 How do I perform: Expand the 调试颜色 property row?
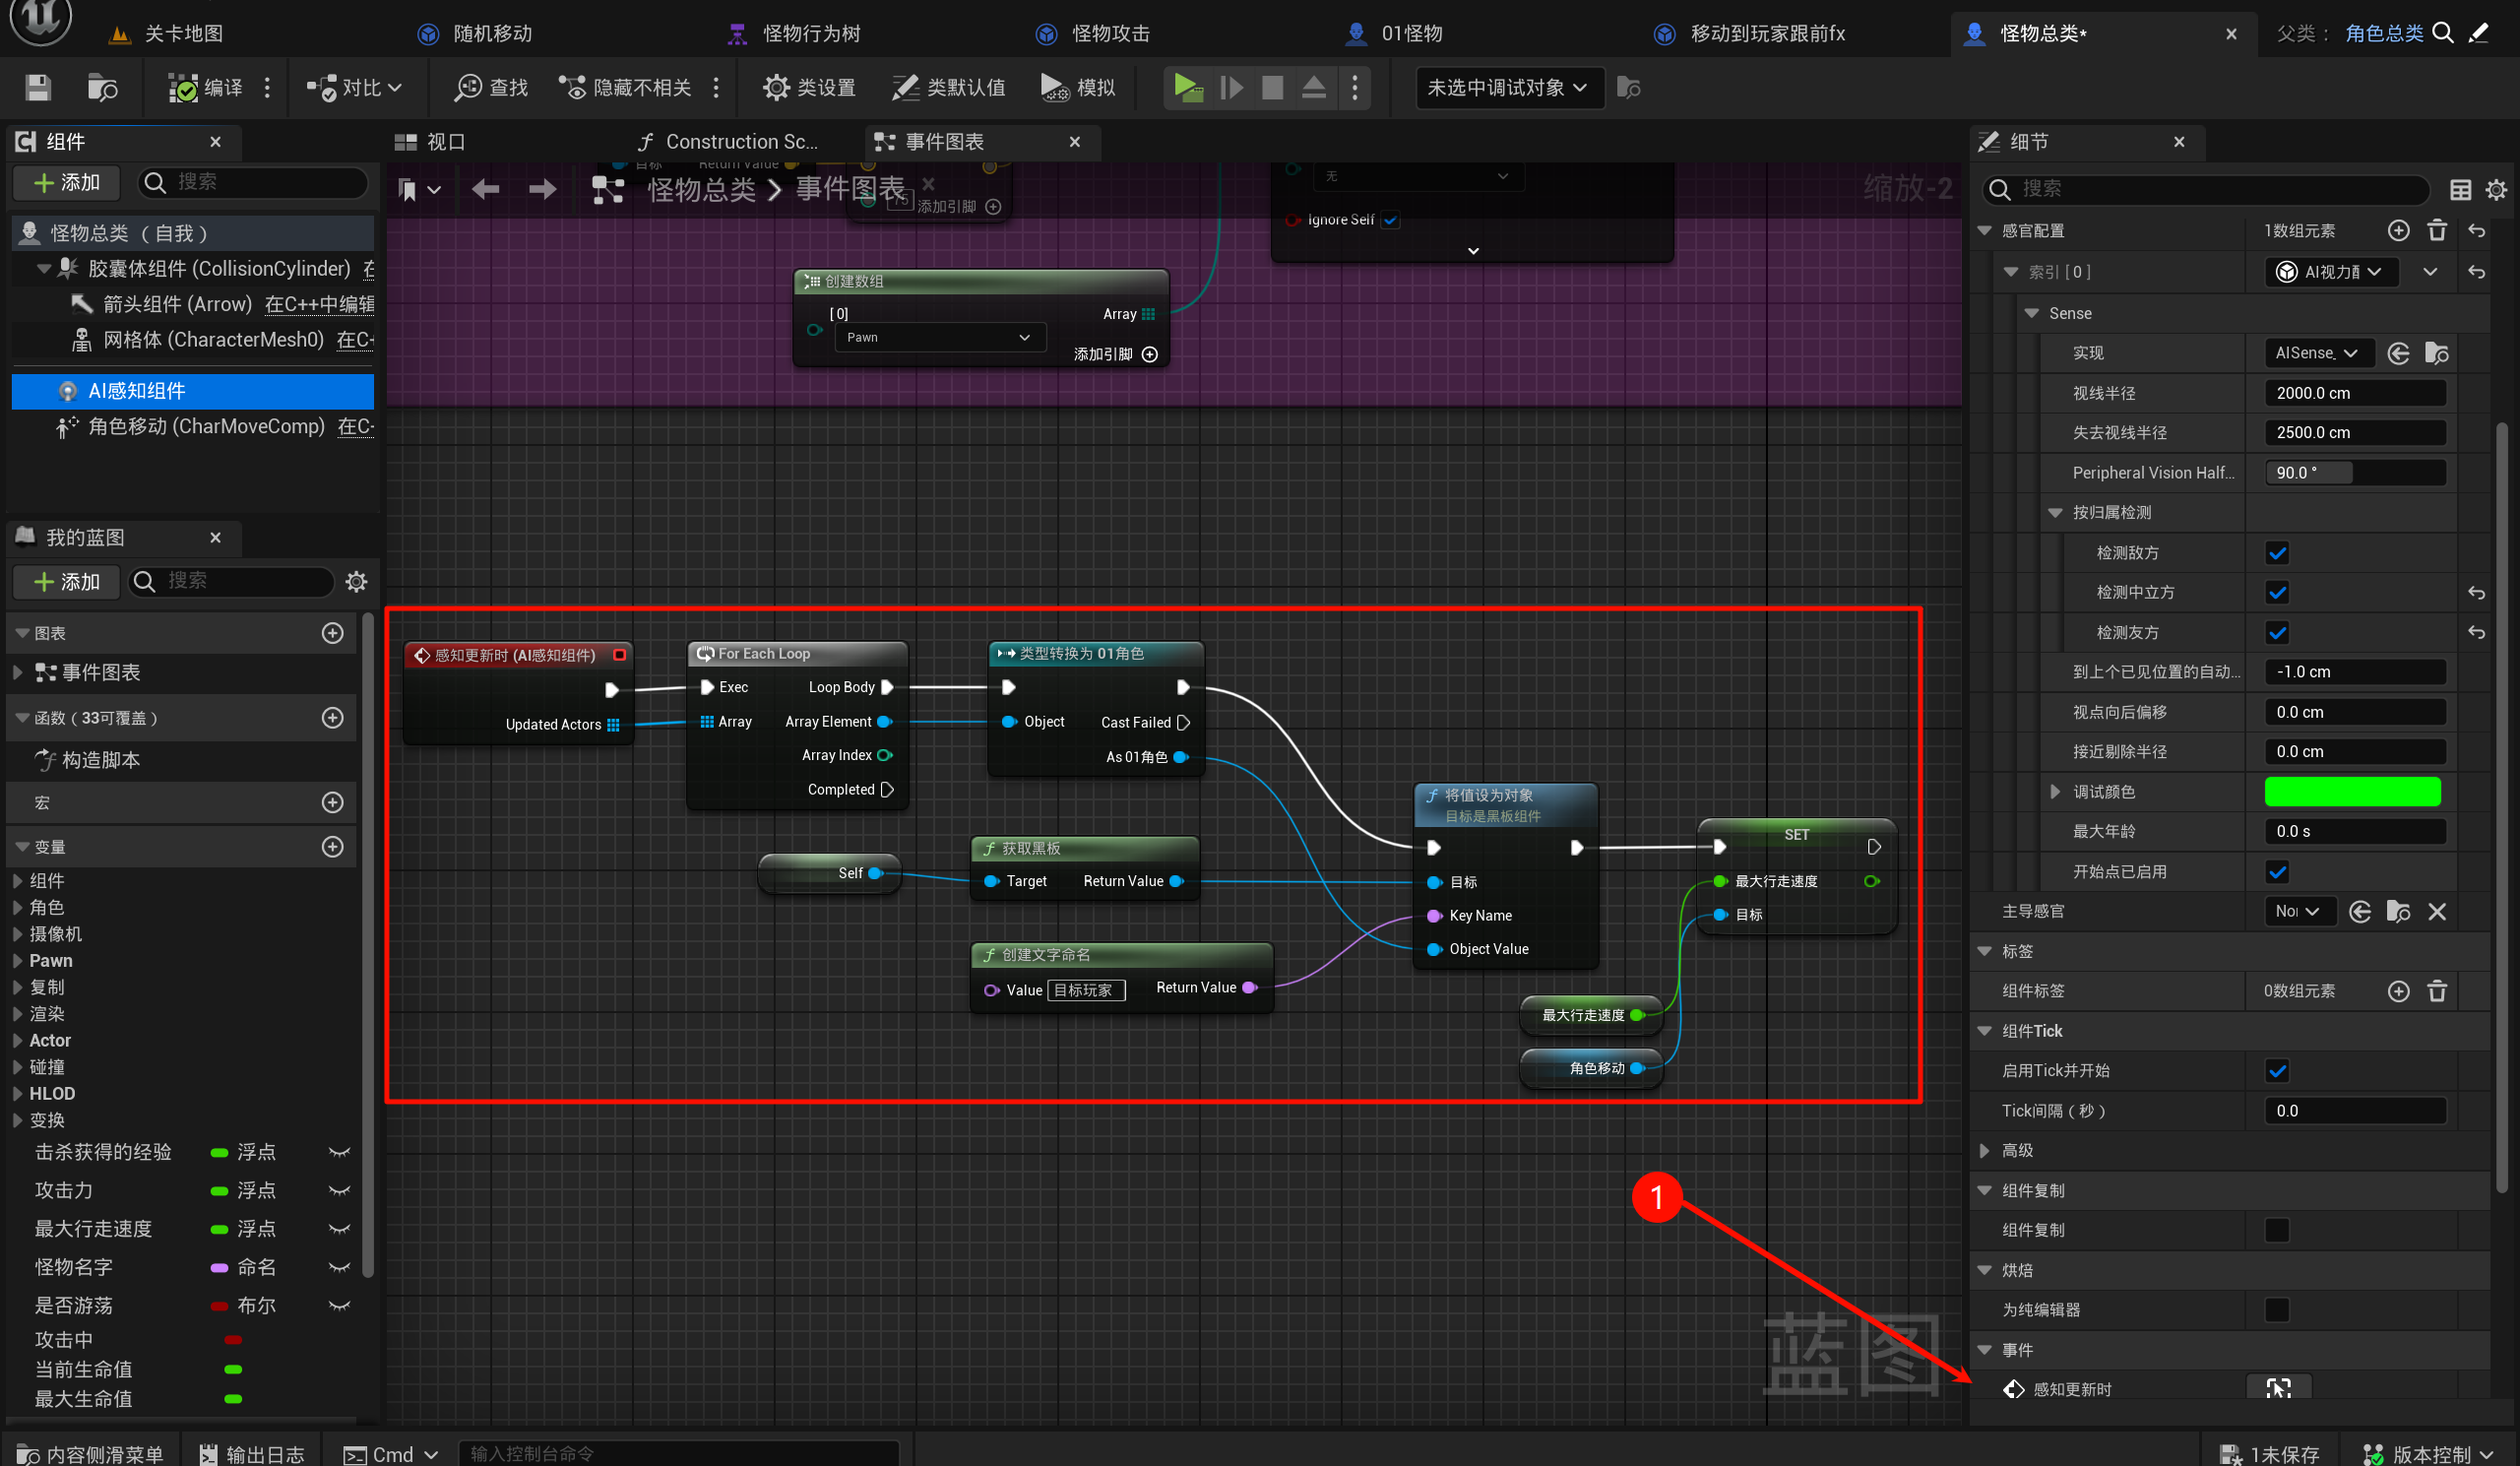pos(2055,792)
